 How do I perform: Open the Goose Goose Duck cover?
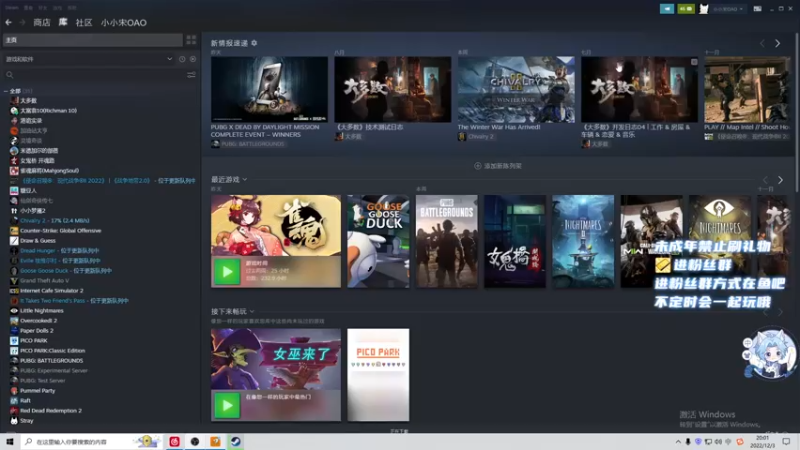point(378,241)
